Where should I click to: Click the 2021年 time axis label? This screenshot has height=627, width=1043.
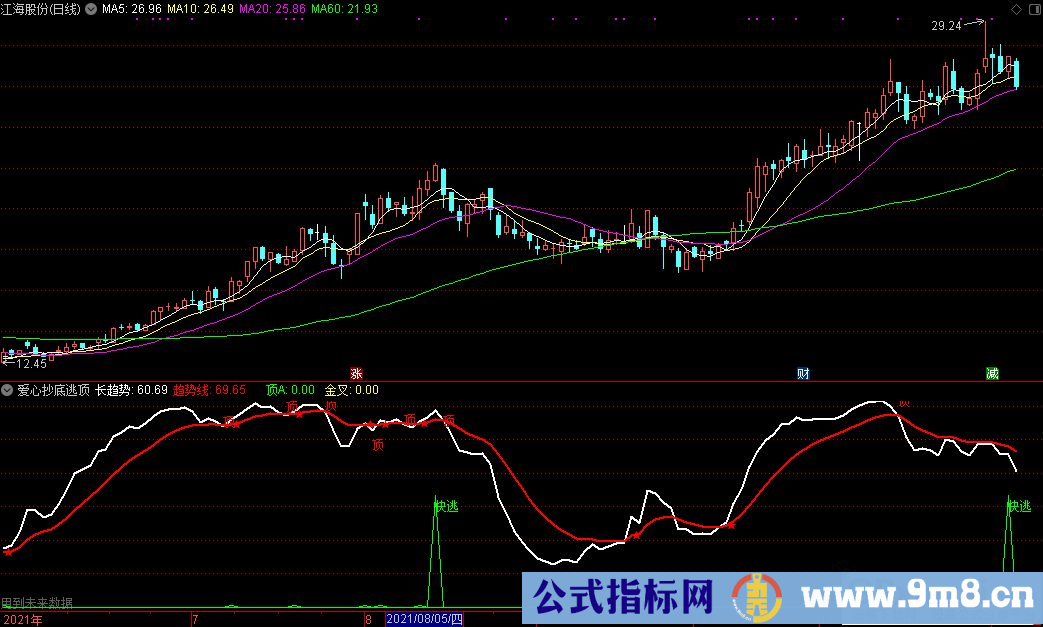pos(23,620)
